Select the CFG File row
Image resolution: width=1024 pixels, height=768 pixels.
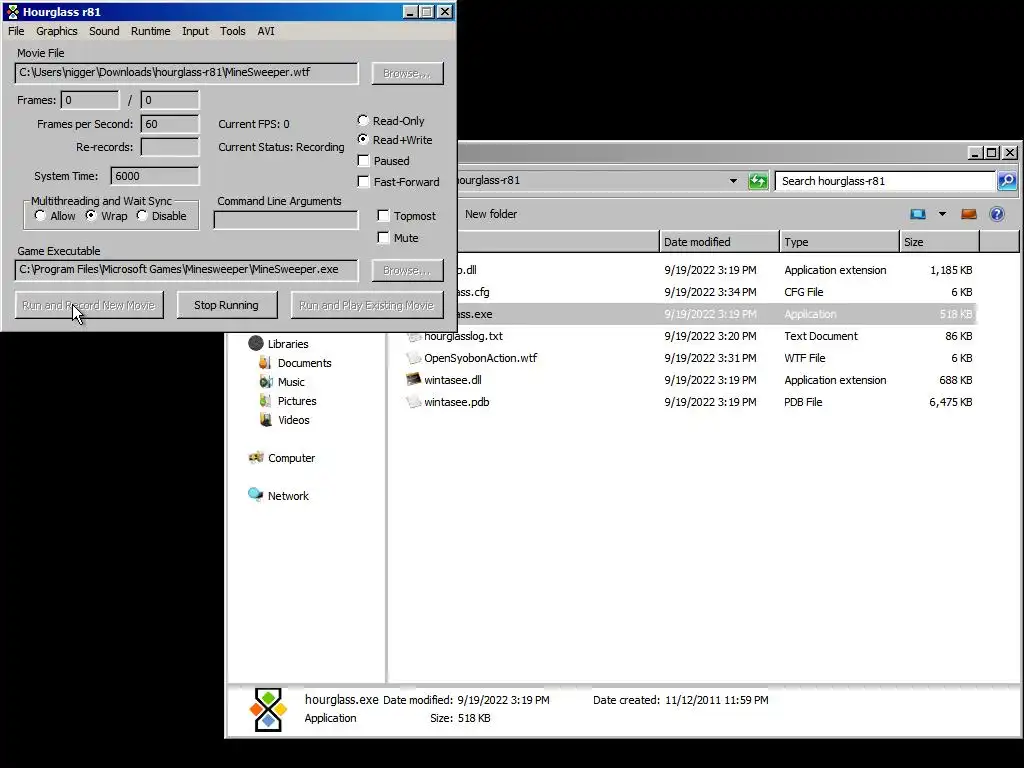pyautogui.click(x=716, y=292)
